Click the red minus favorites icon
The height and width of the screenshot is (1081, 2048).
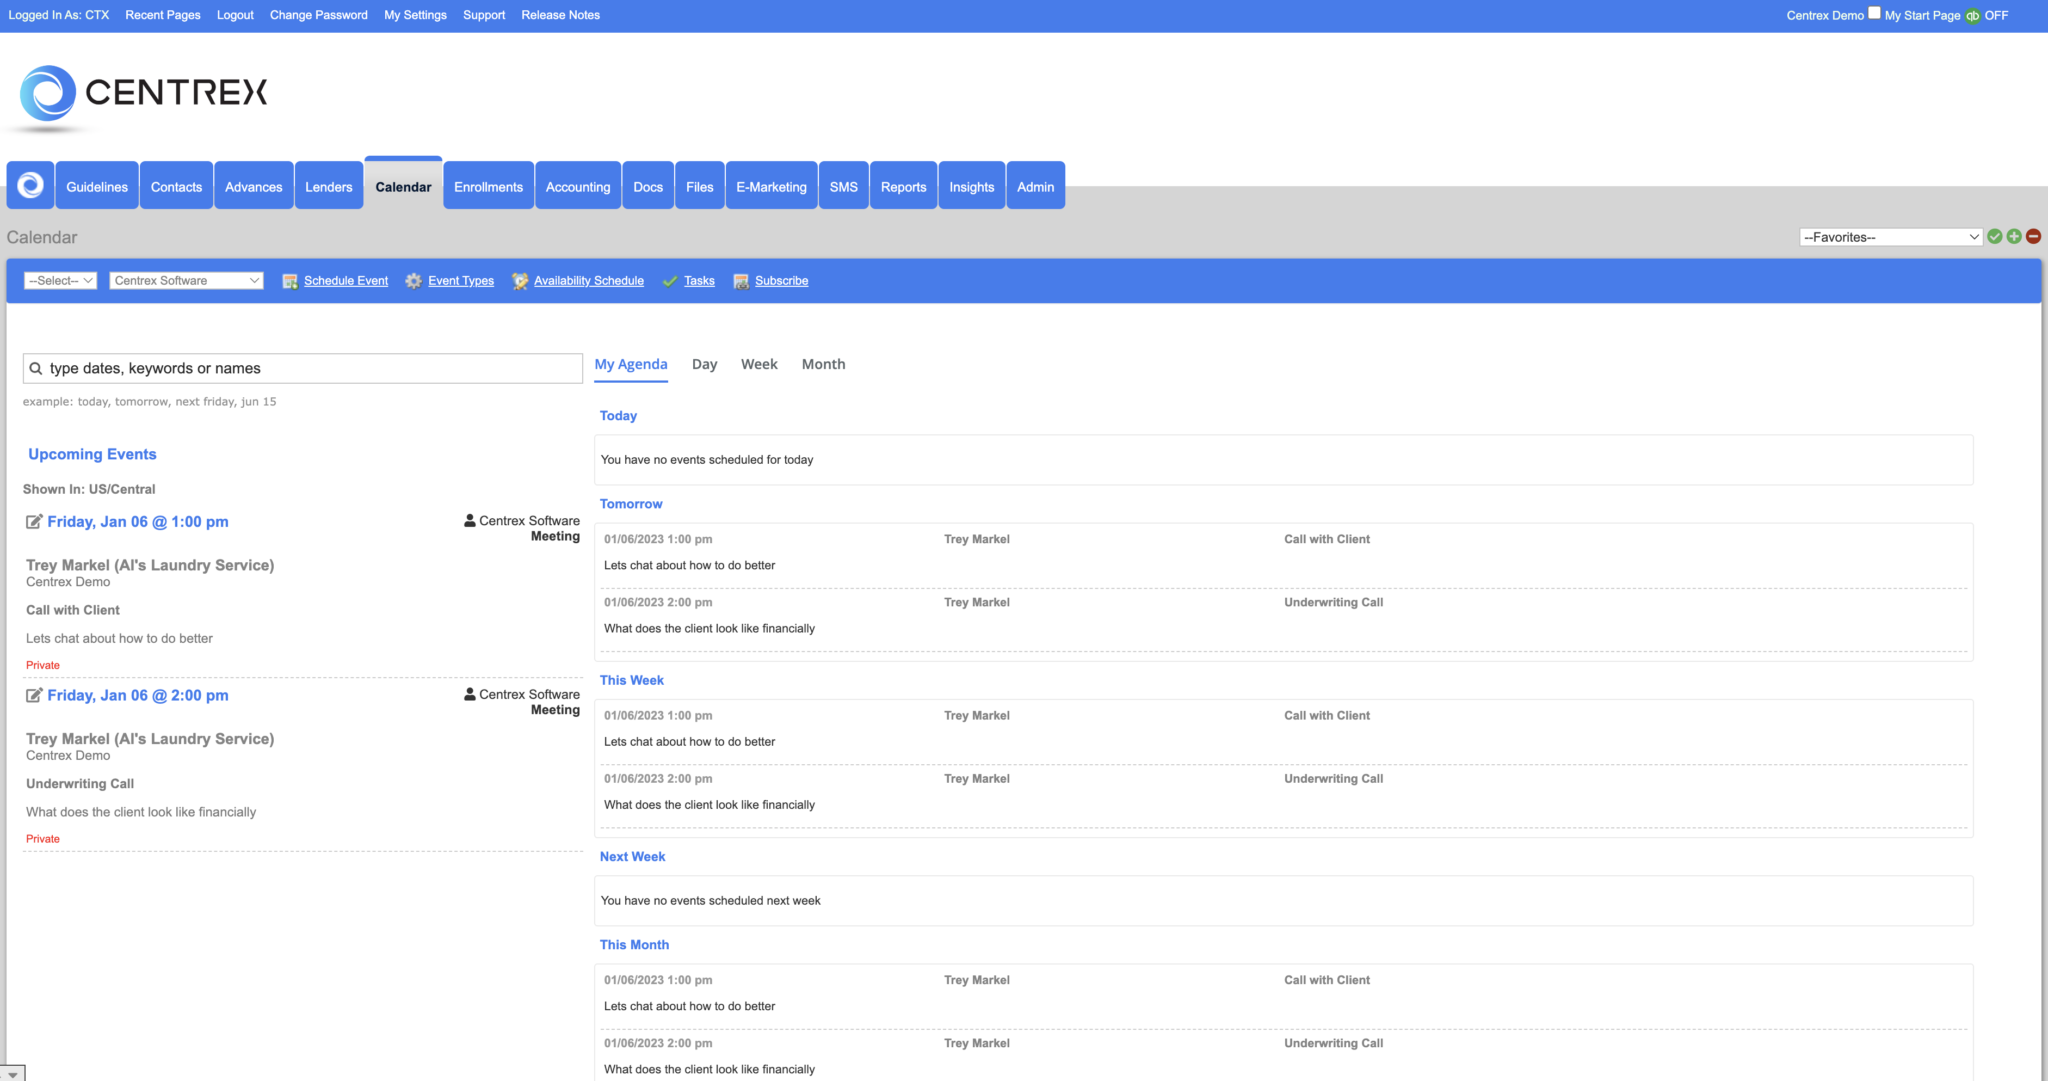coord(2032,236)
